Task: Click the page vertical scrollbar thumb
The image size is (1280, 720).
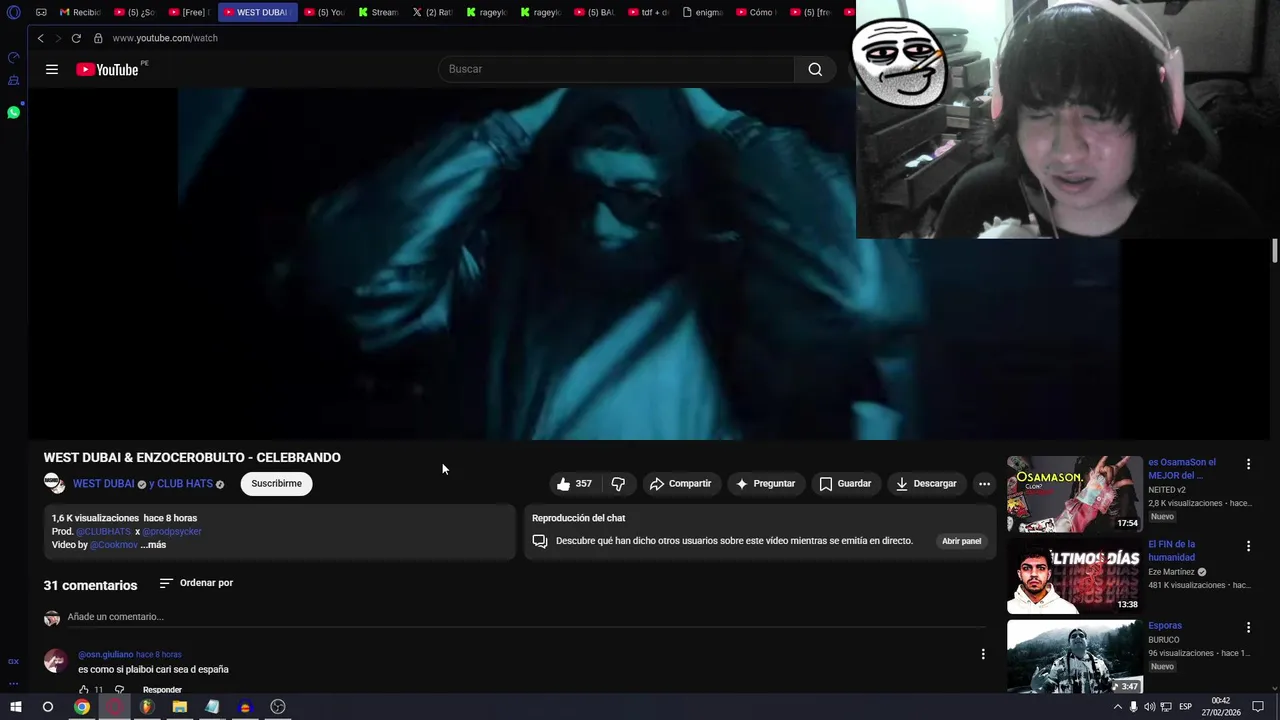Action: (x=1275, y=251)
